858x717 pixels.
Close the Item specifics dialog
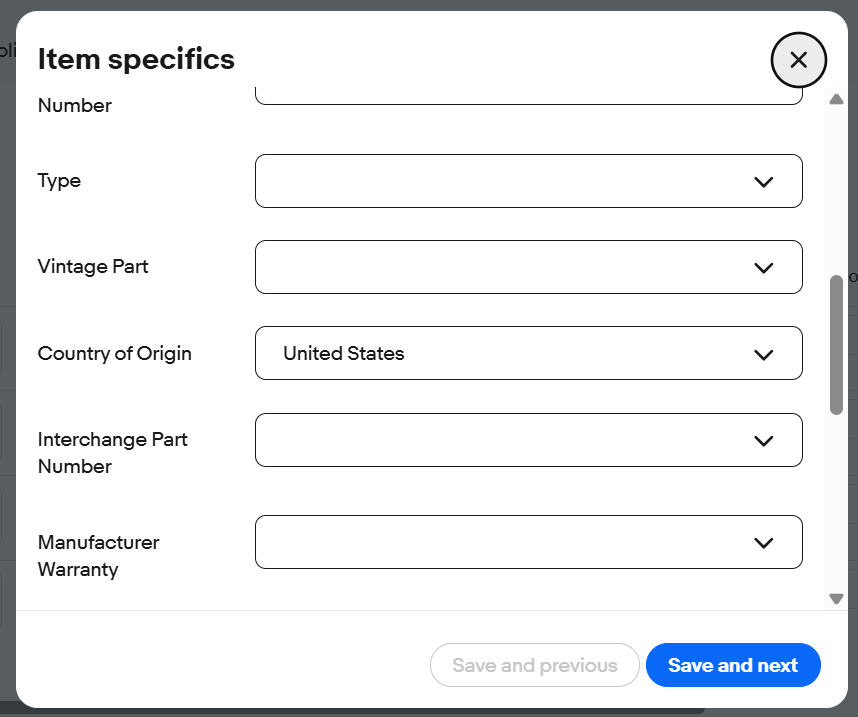coord(798,60)
